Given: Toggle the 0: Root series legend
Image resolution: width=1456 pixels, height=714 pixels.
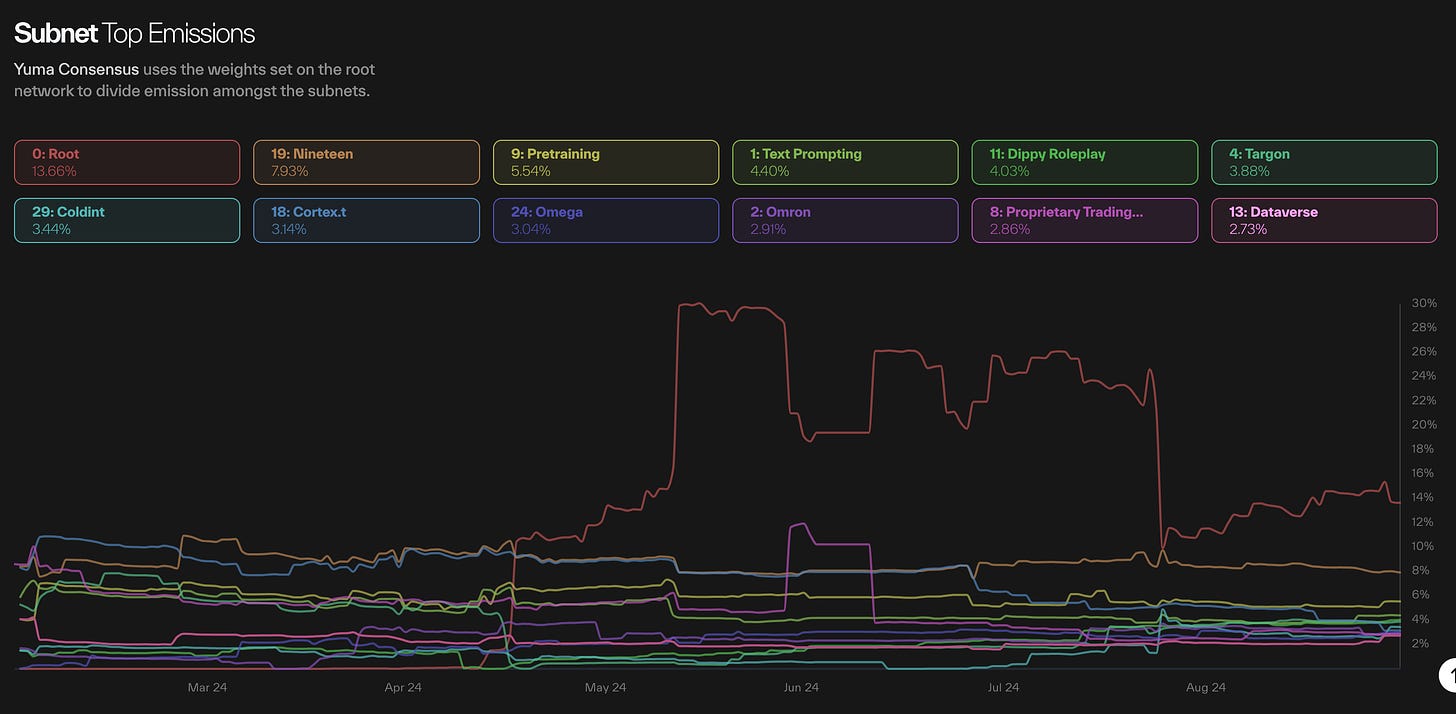Looking at the screenshot, I should 127,162.
